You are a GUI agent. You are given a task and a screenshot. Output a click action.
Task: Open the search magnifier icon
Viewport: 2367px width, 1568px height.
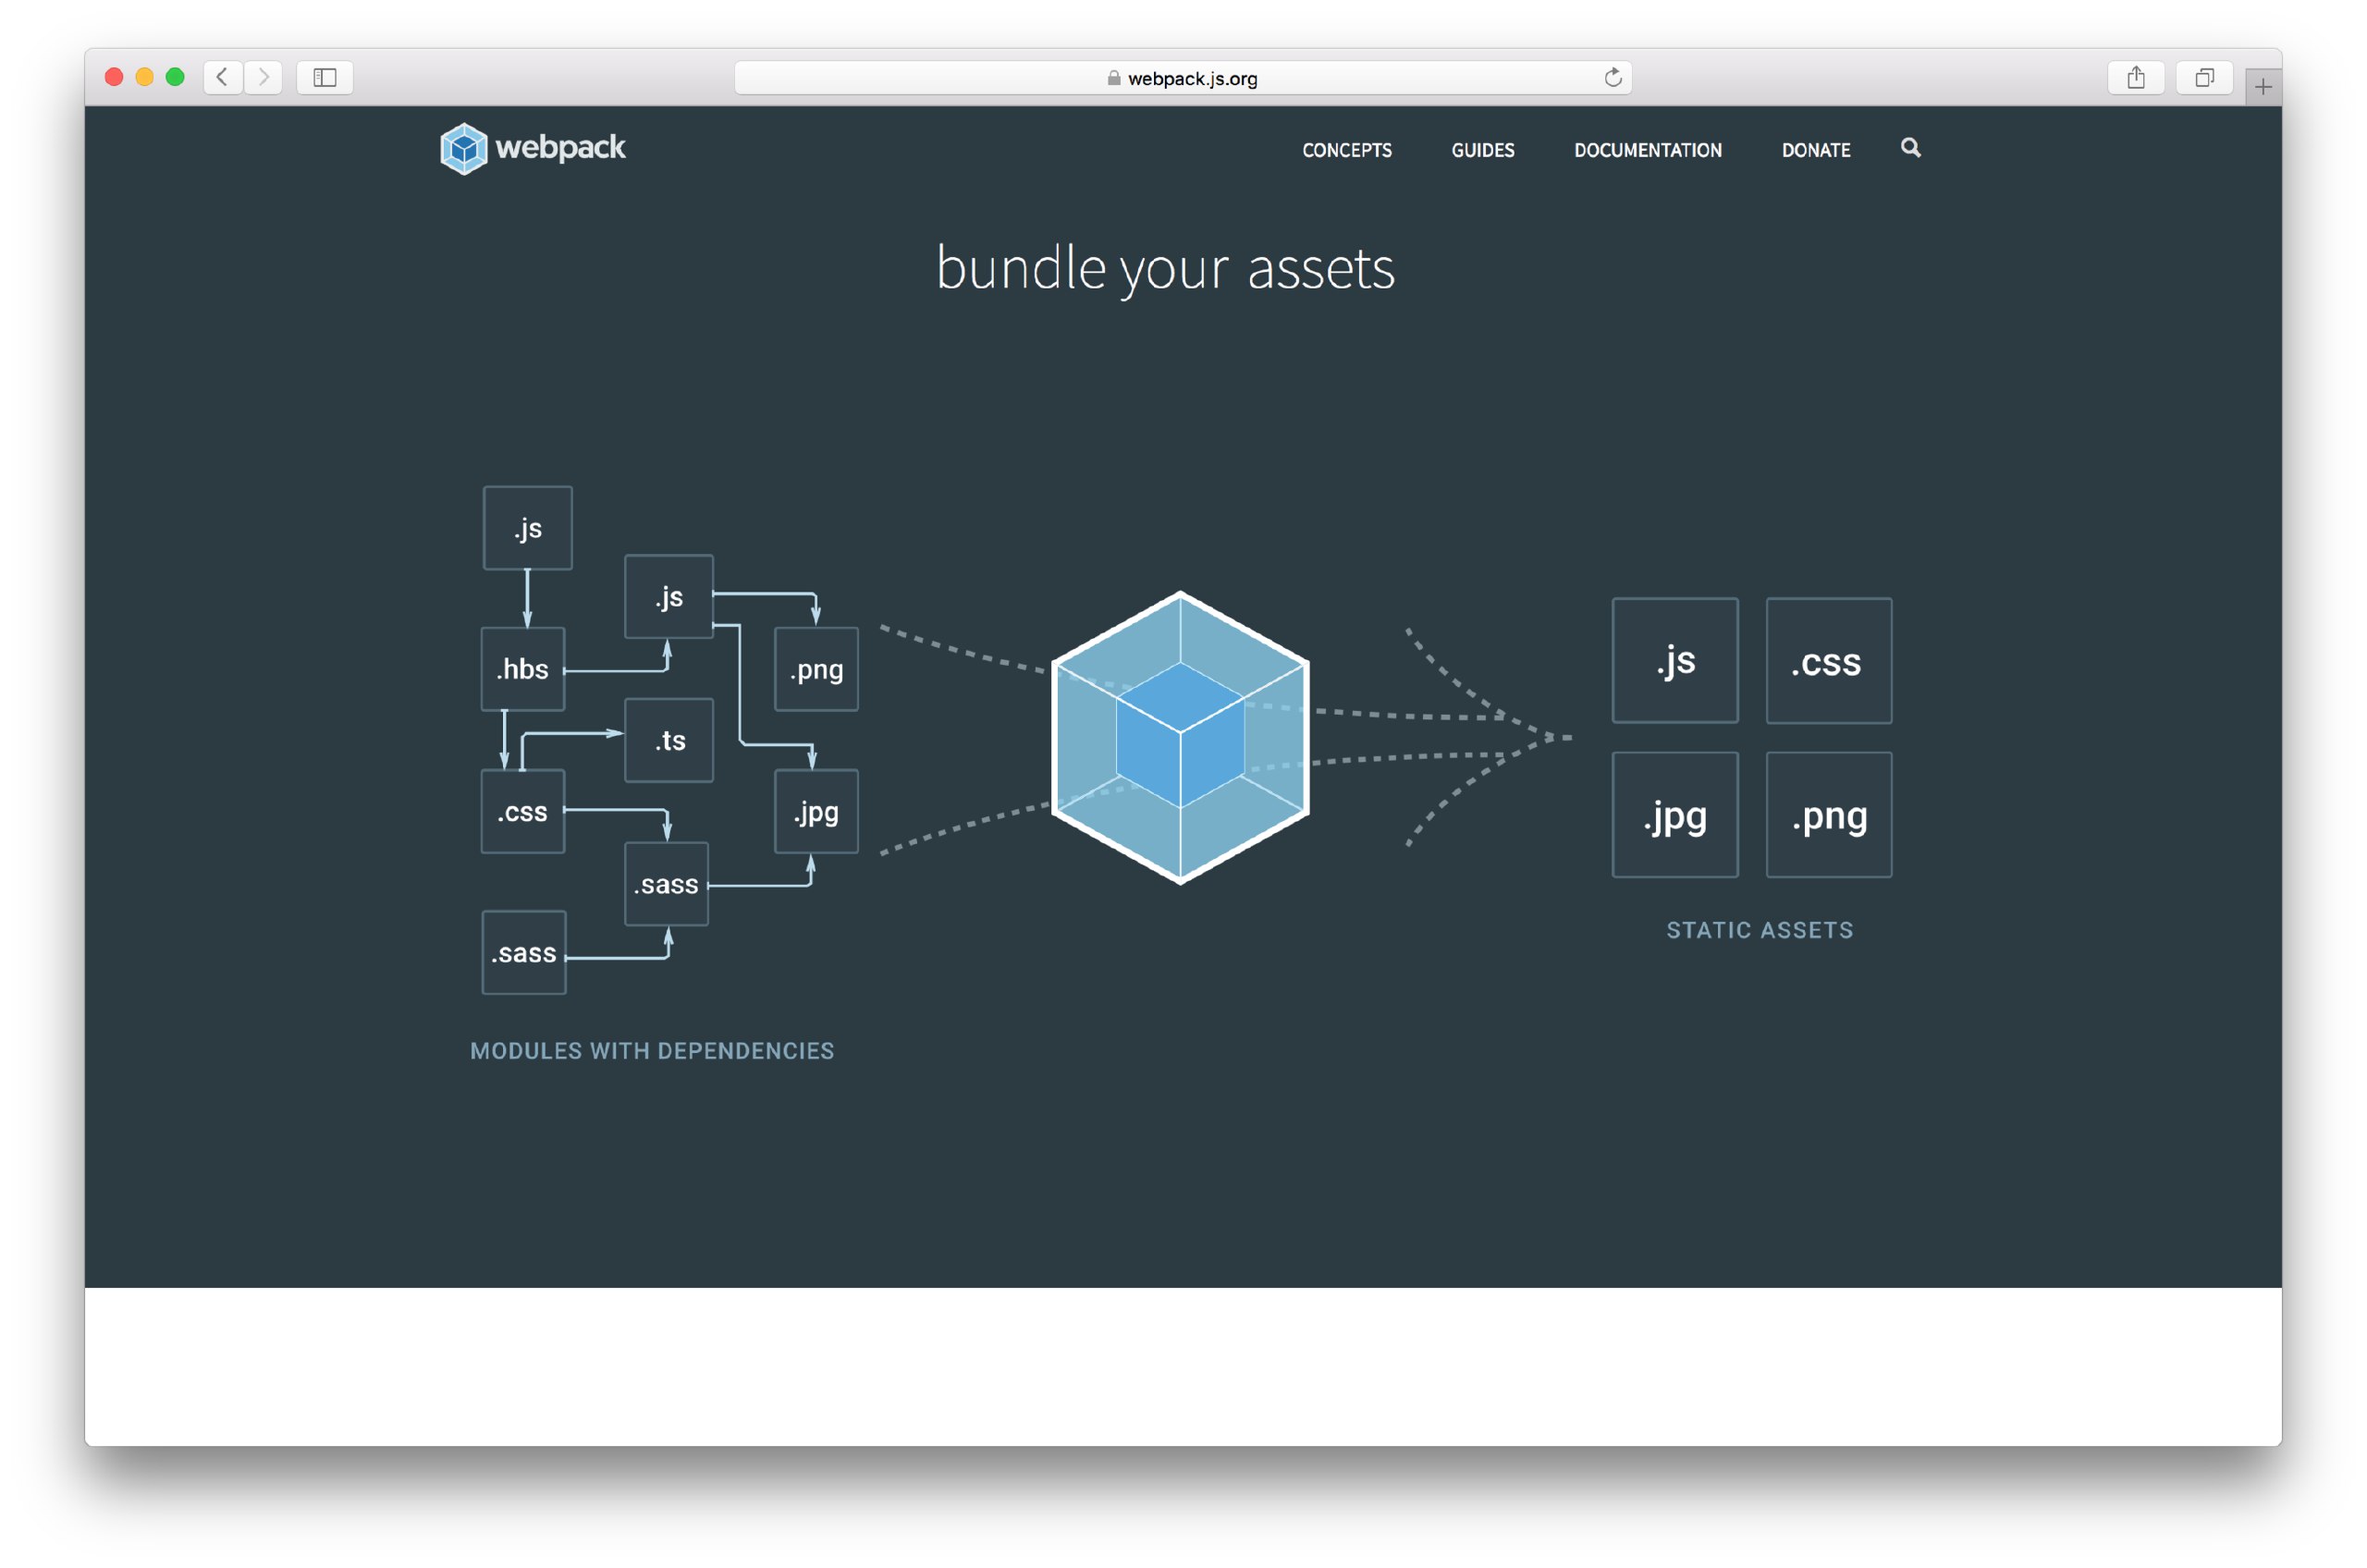click(x=1910, y=148)
